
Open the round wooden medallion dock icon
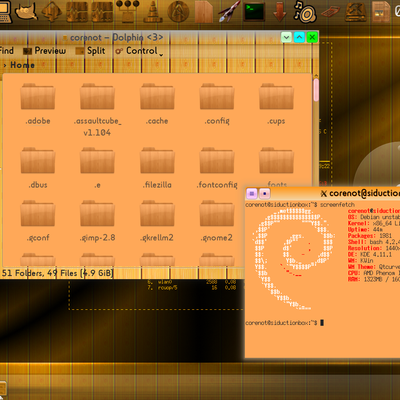click(178, 12)
